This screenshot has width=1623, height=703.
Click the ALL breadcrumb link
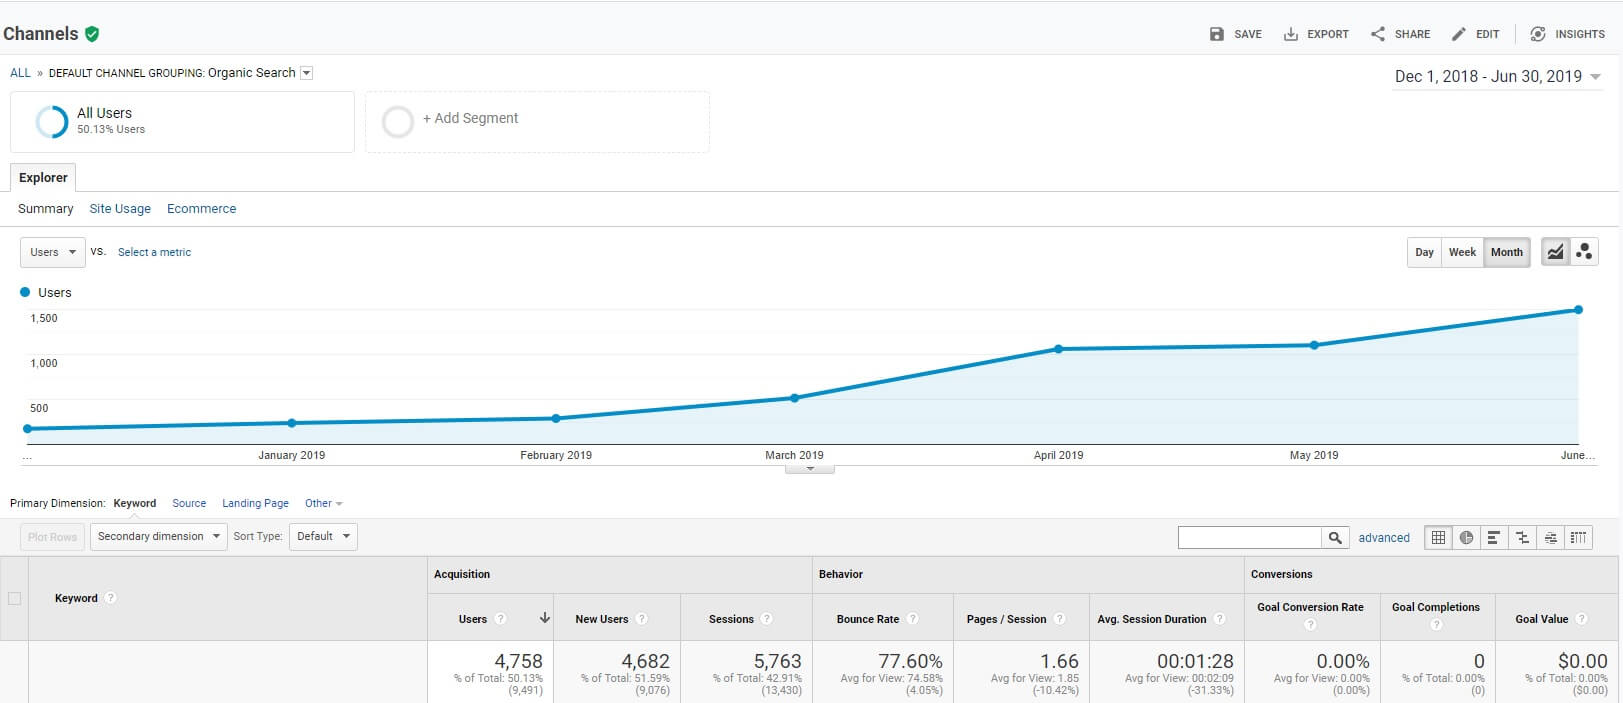point(20,73)
